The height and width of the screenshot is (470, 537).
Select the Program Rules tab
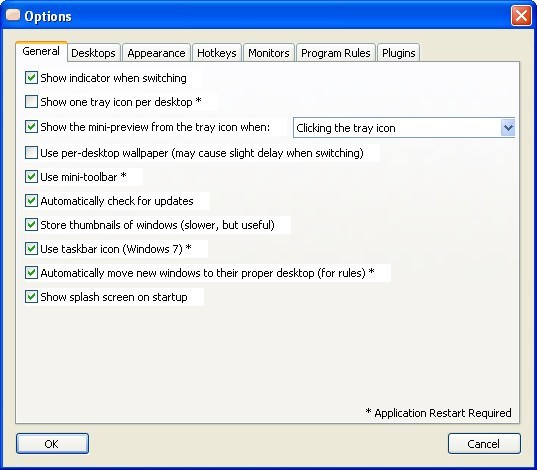tap(336, 53)
